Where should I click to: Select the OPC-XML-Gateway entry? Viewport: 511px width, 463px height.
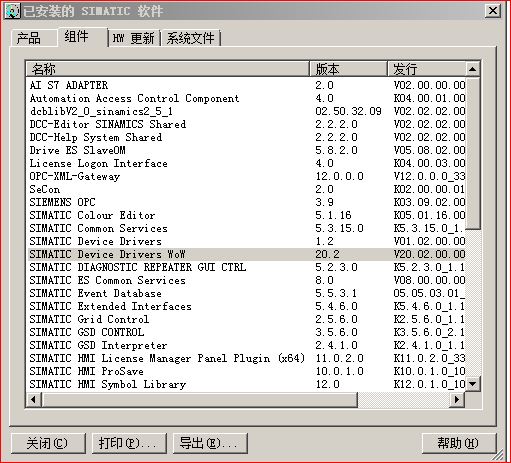[x=246, y=176]
